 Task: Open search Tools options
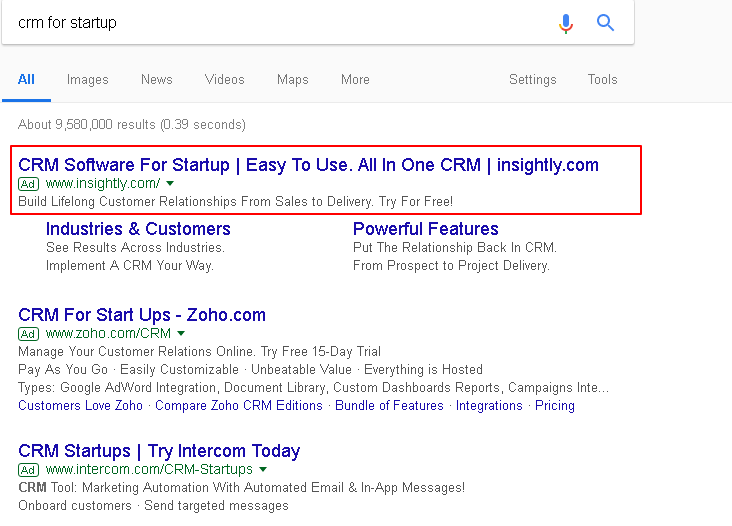coord(603,79)
